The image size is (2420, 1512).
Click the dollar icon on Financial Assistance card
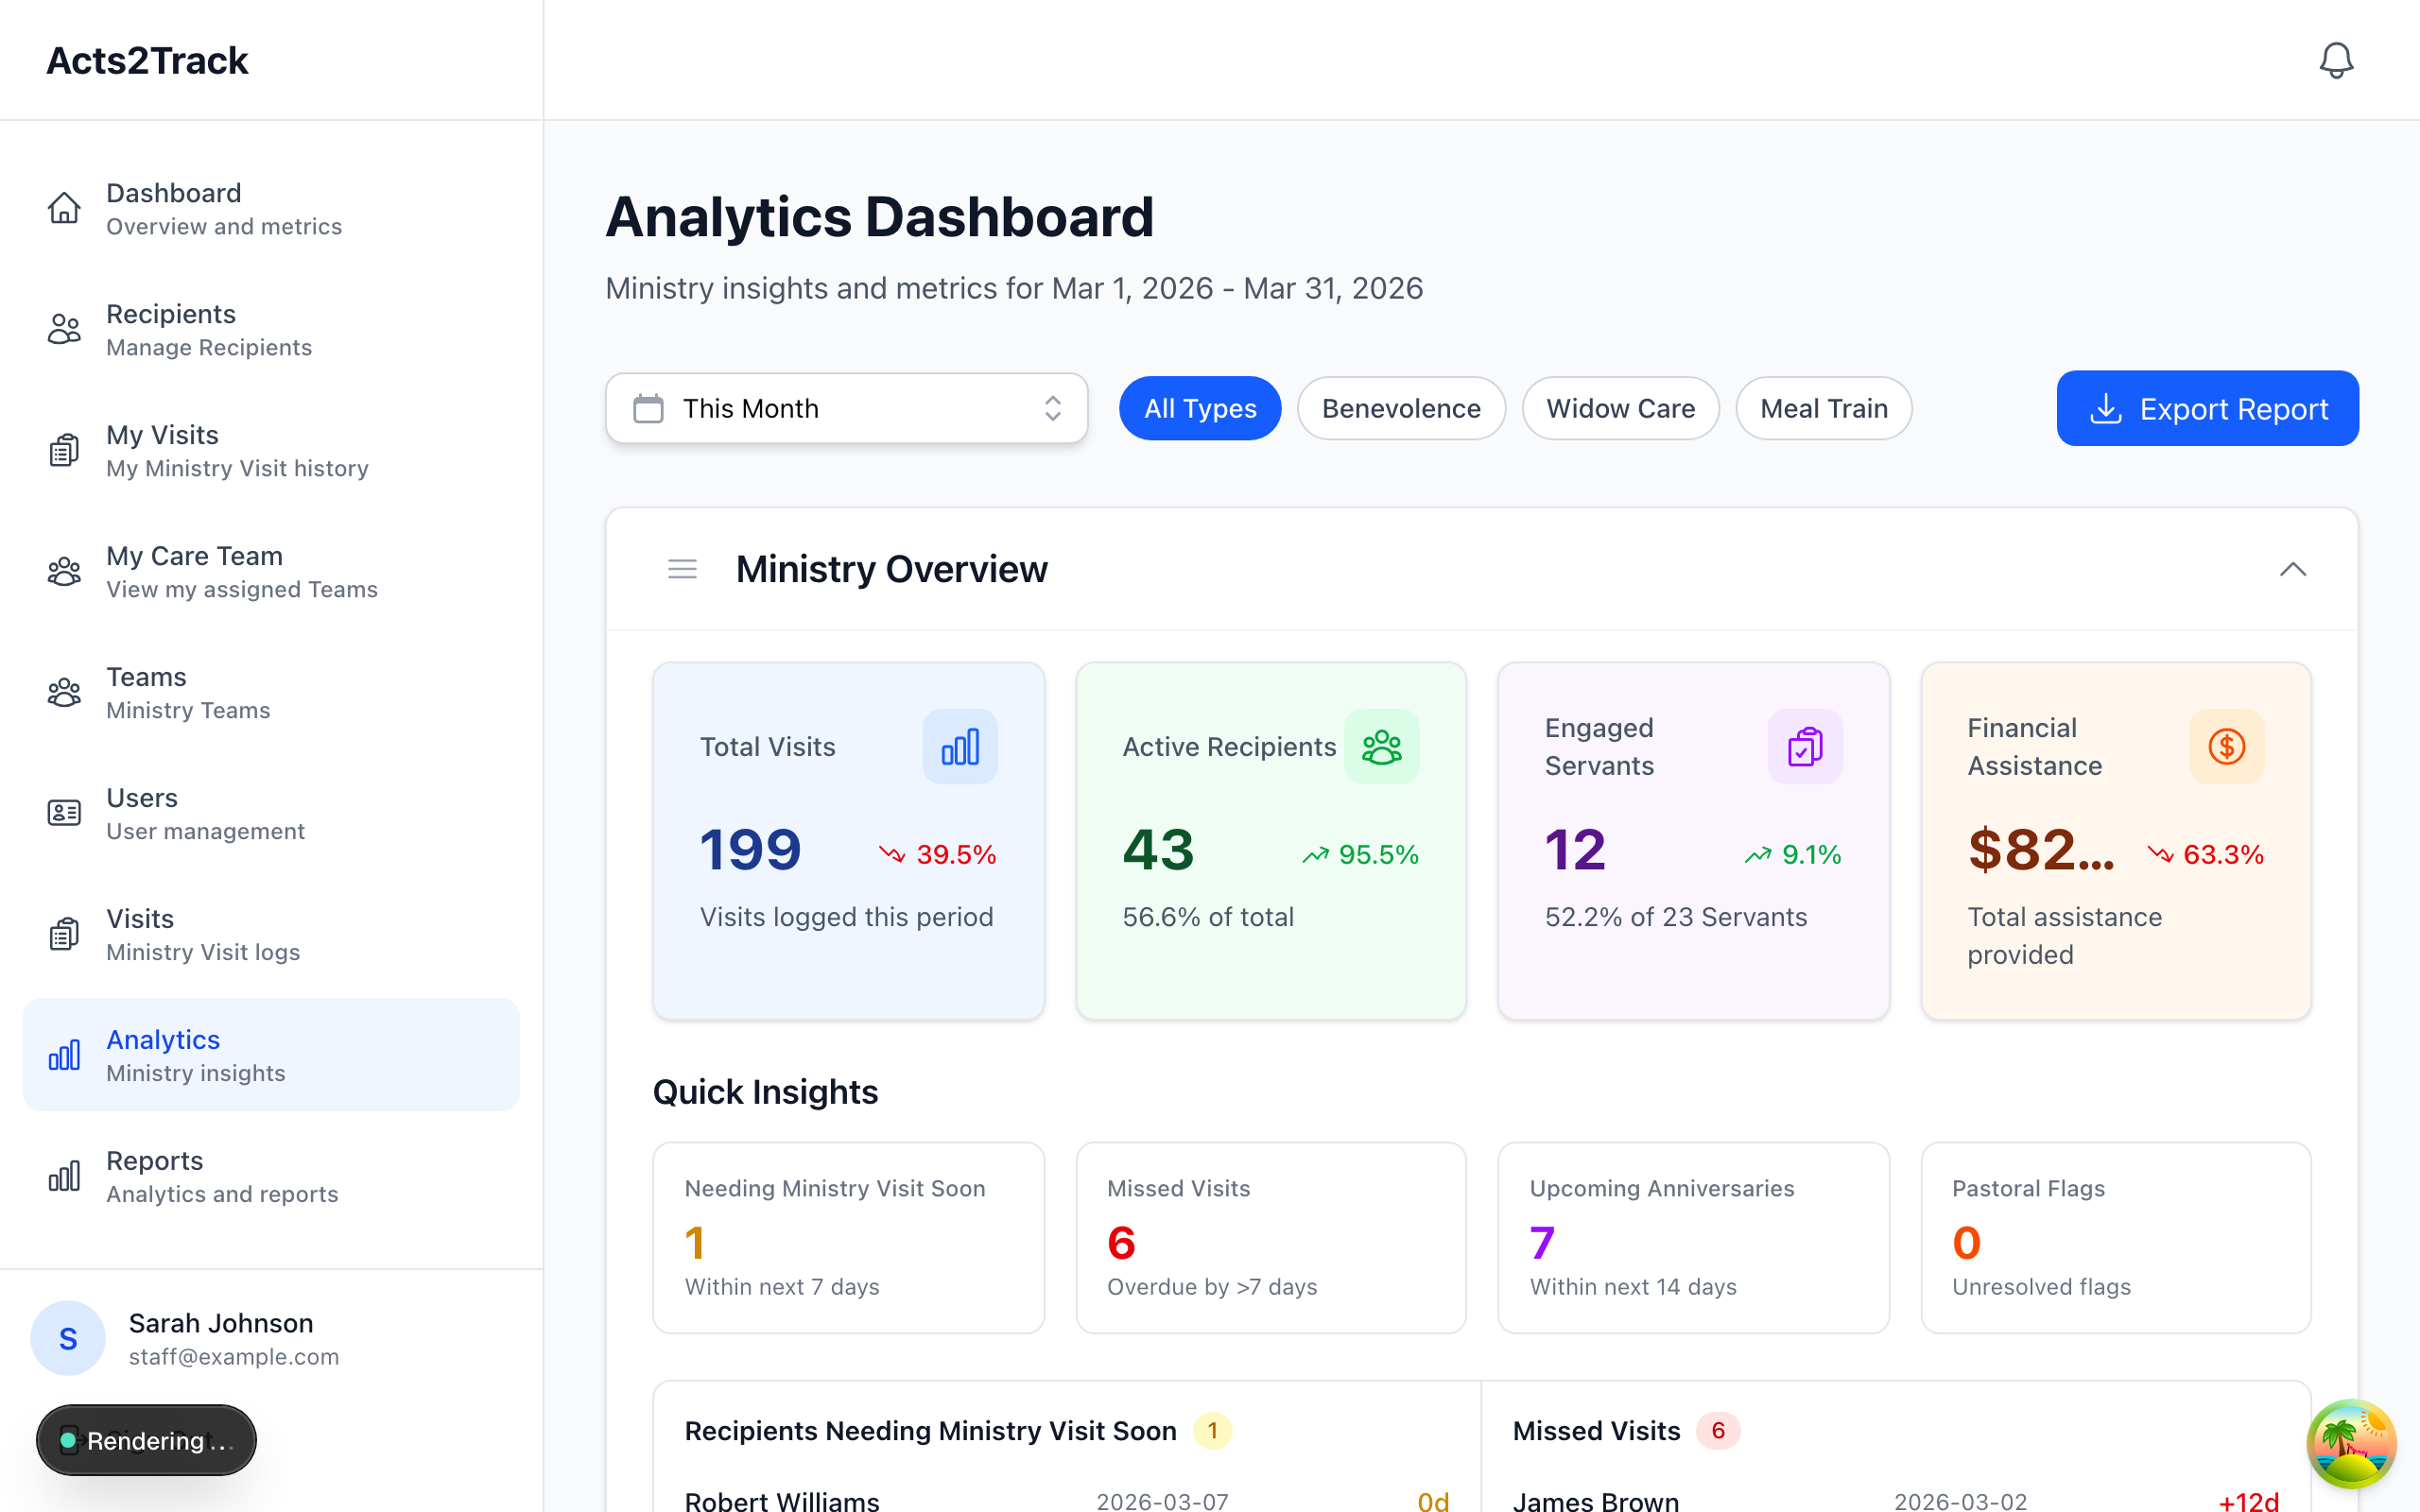pos(2227,746)
